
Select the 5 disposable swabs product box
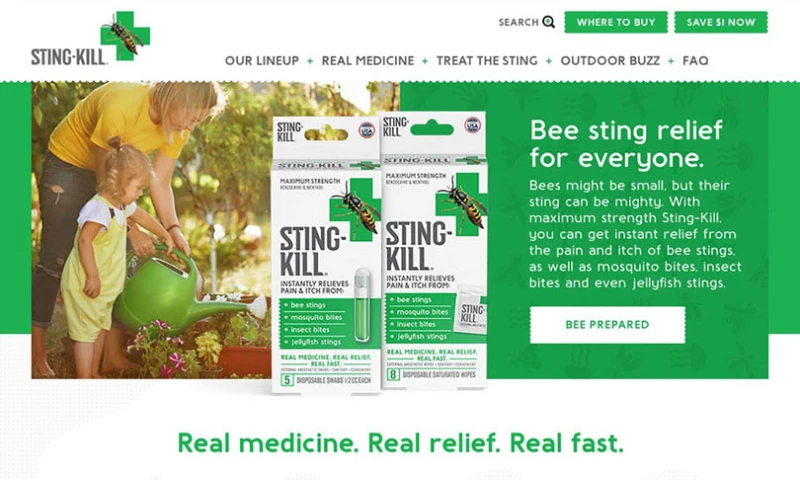pos(327,255)
